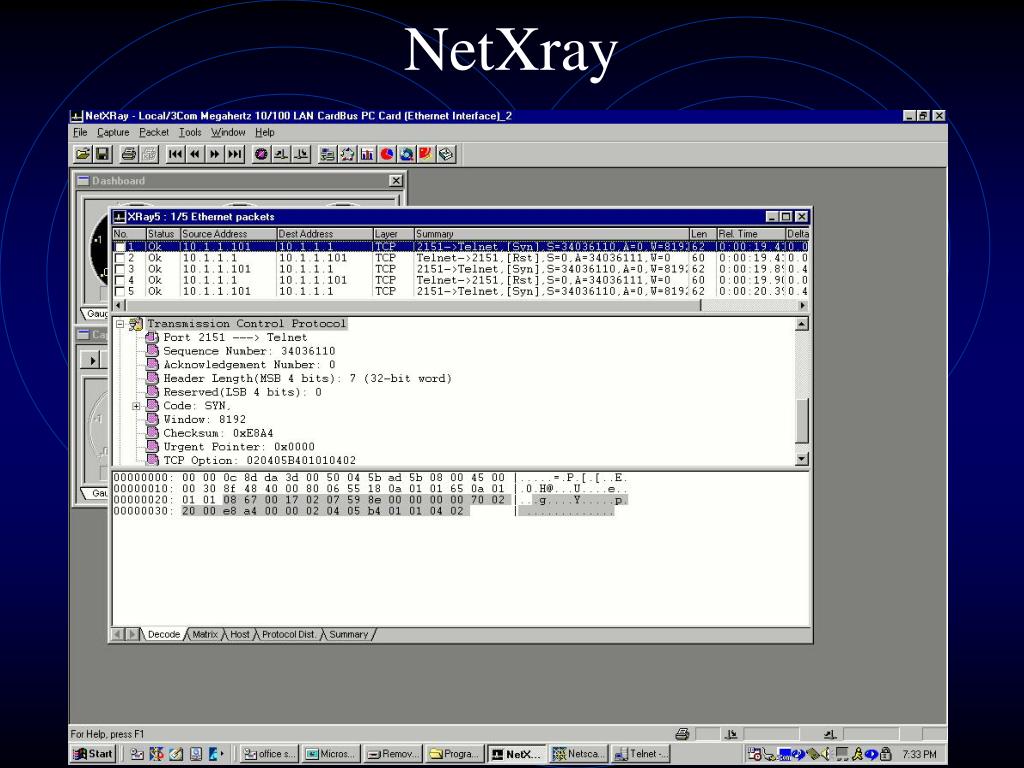Open the Capture menu
The image size is (1024, 768).
tap(113, 133)
